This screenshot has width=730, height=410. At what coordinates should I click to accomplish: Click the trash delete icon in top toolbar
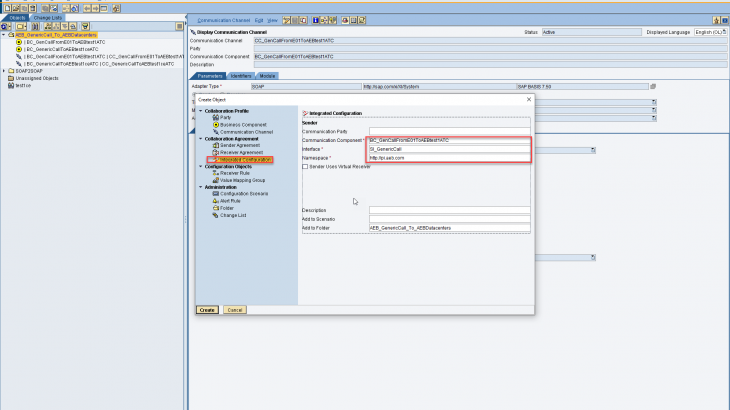pos(33,8)
